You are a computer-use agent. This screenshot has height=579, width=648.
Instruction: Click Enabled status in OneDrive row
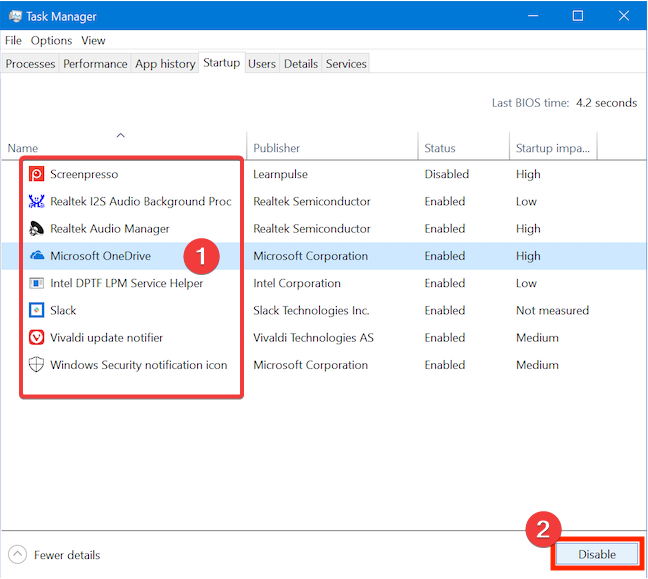point(445,256)
